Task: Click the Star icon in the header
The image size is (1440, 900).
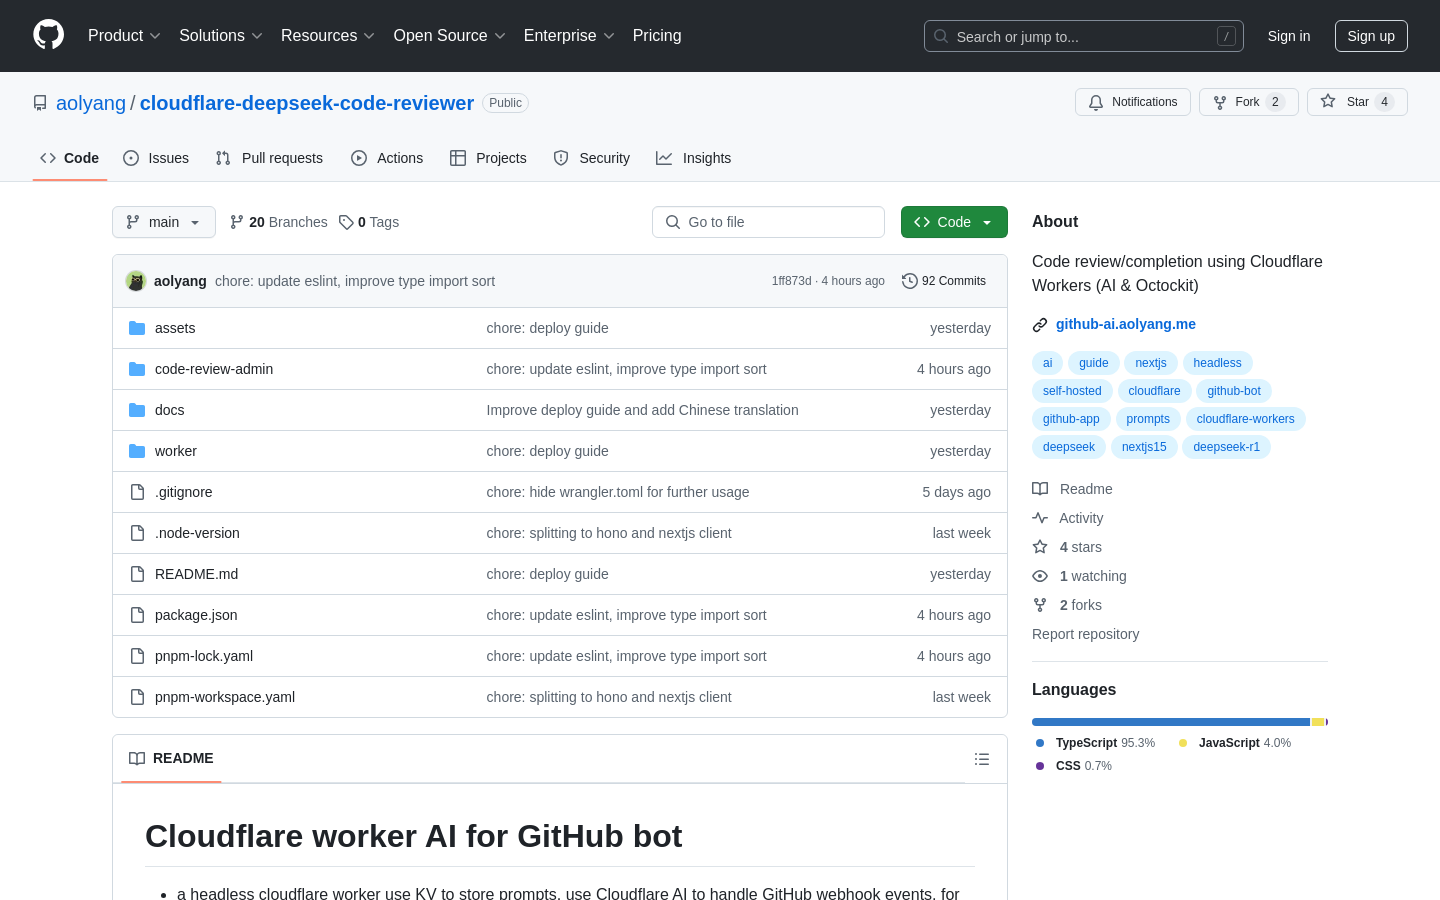Action: [x=1328, y=101]
